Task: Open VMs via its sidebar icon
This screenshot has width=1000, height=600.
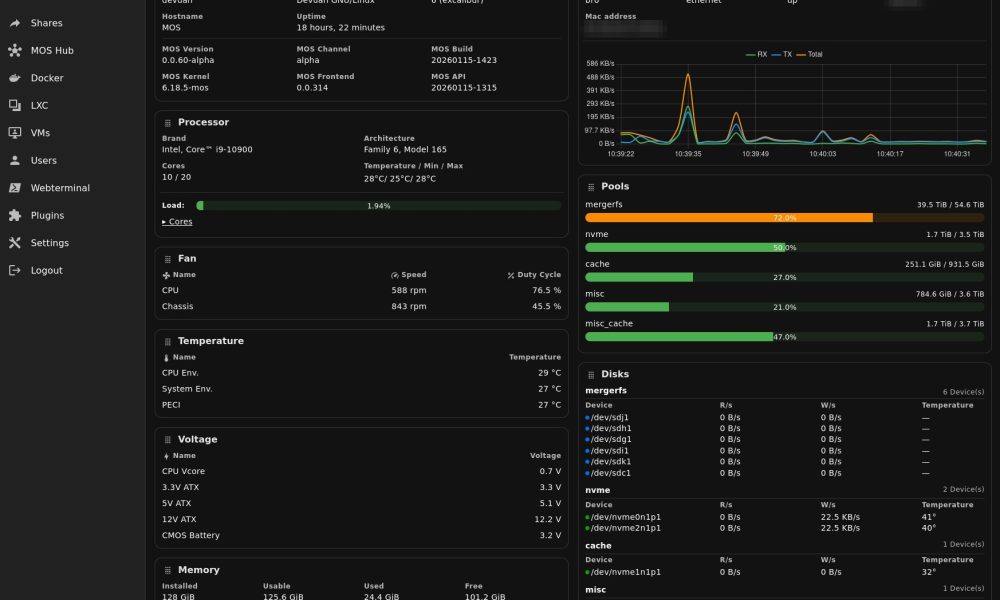Action: pos(14,132)
